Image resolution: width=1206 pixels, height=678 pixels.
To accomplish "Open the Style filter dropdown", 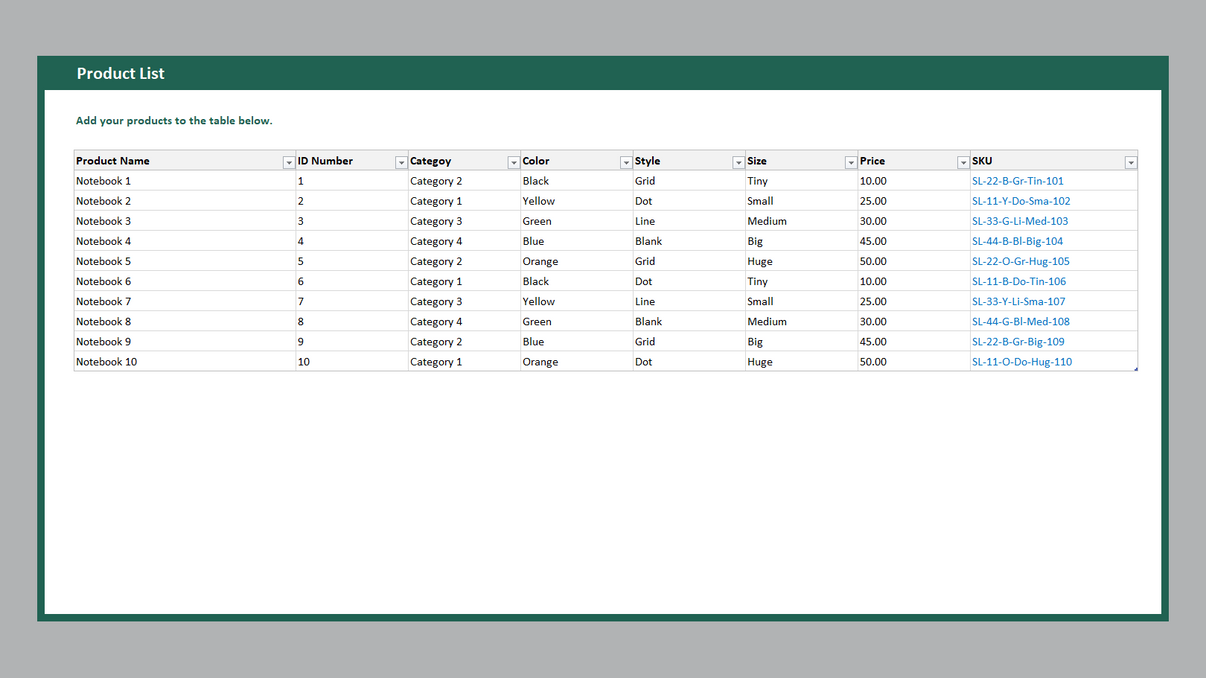I will coord(738,161).
